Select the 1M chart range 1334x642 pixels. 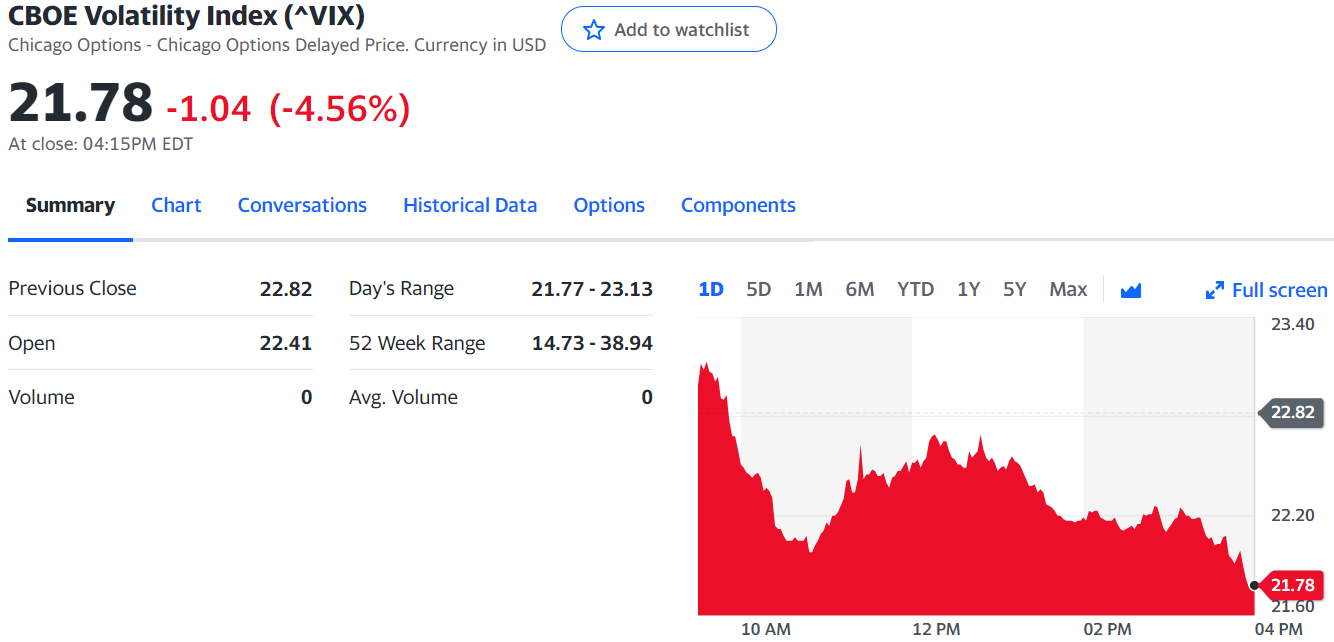pos(808,289)
